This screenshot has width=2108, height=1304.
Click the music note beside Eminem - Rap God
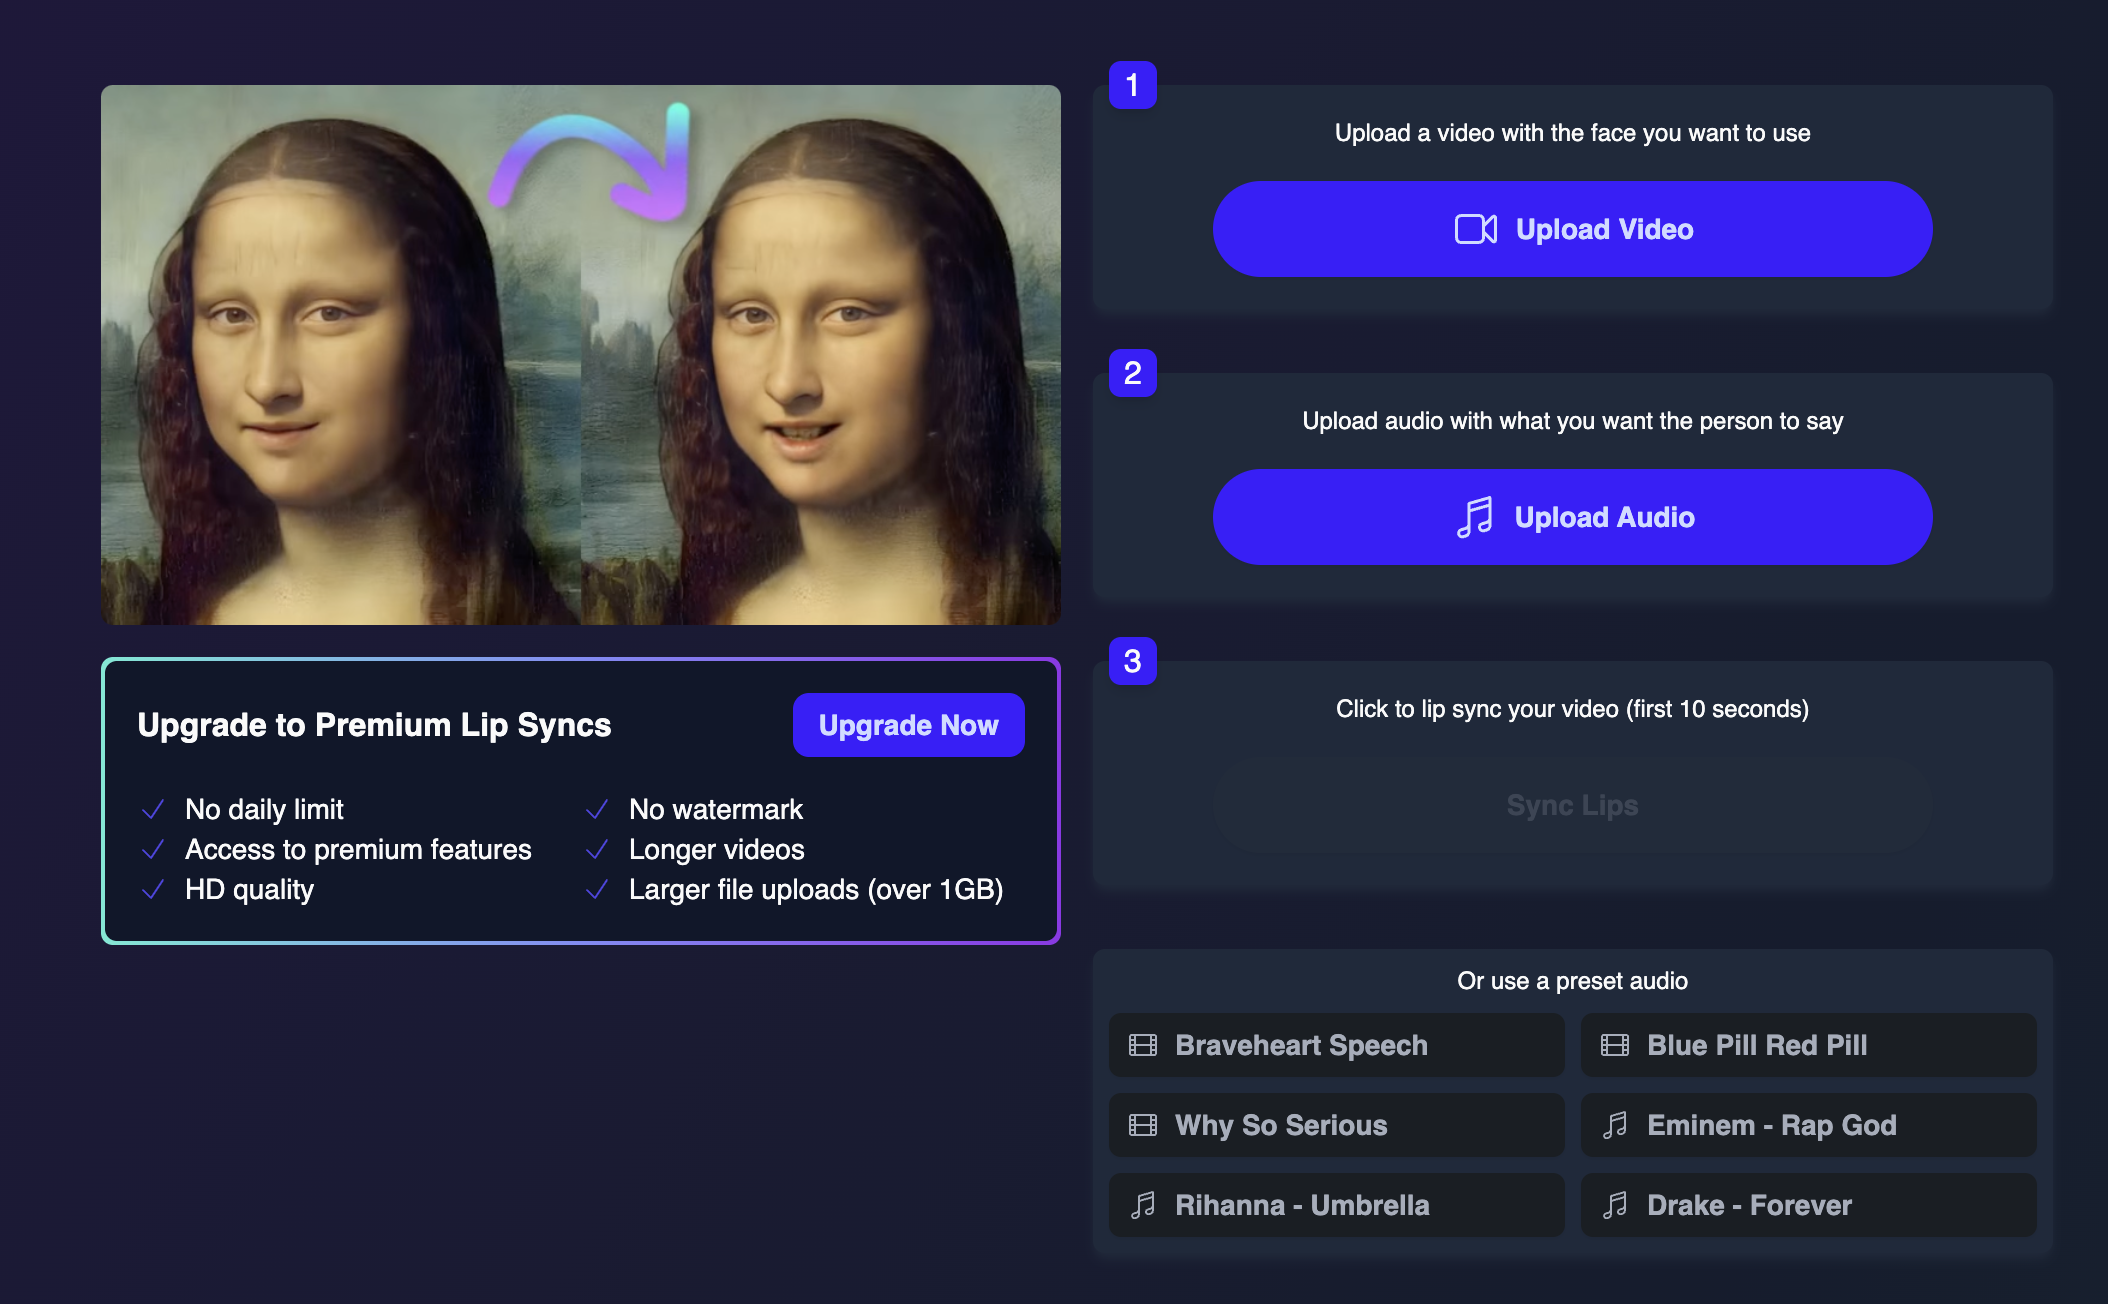click(x=1614, y=1125)
